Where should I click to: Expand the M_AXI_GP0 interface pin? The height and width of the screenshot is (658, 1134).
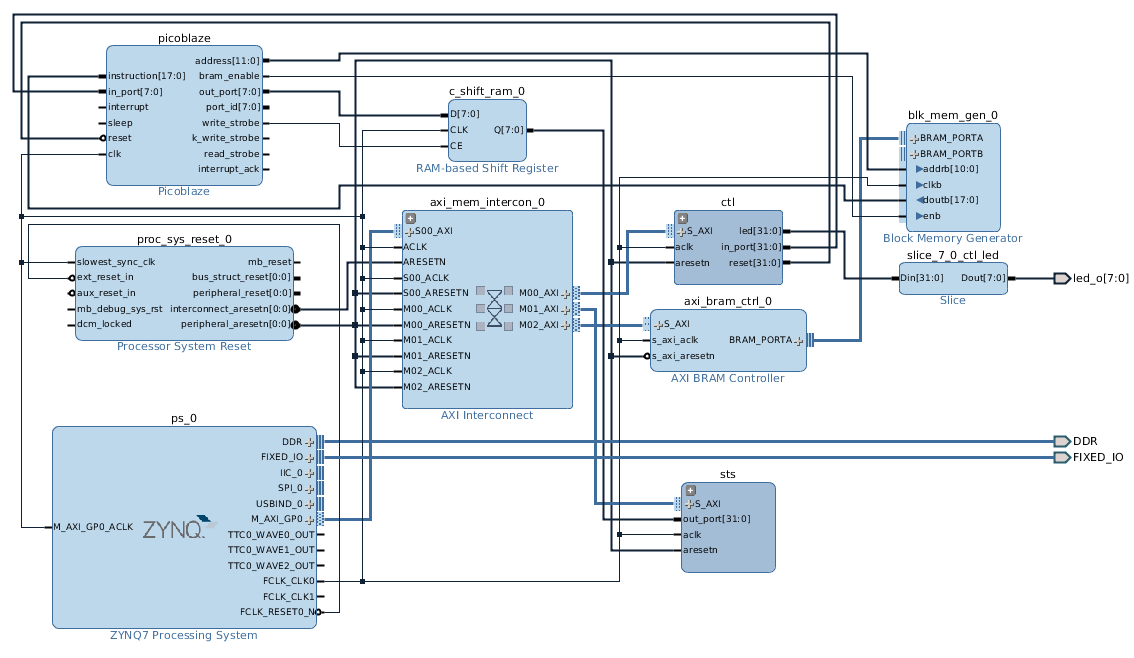point(310,520)
